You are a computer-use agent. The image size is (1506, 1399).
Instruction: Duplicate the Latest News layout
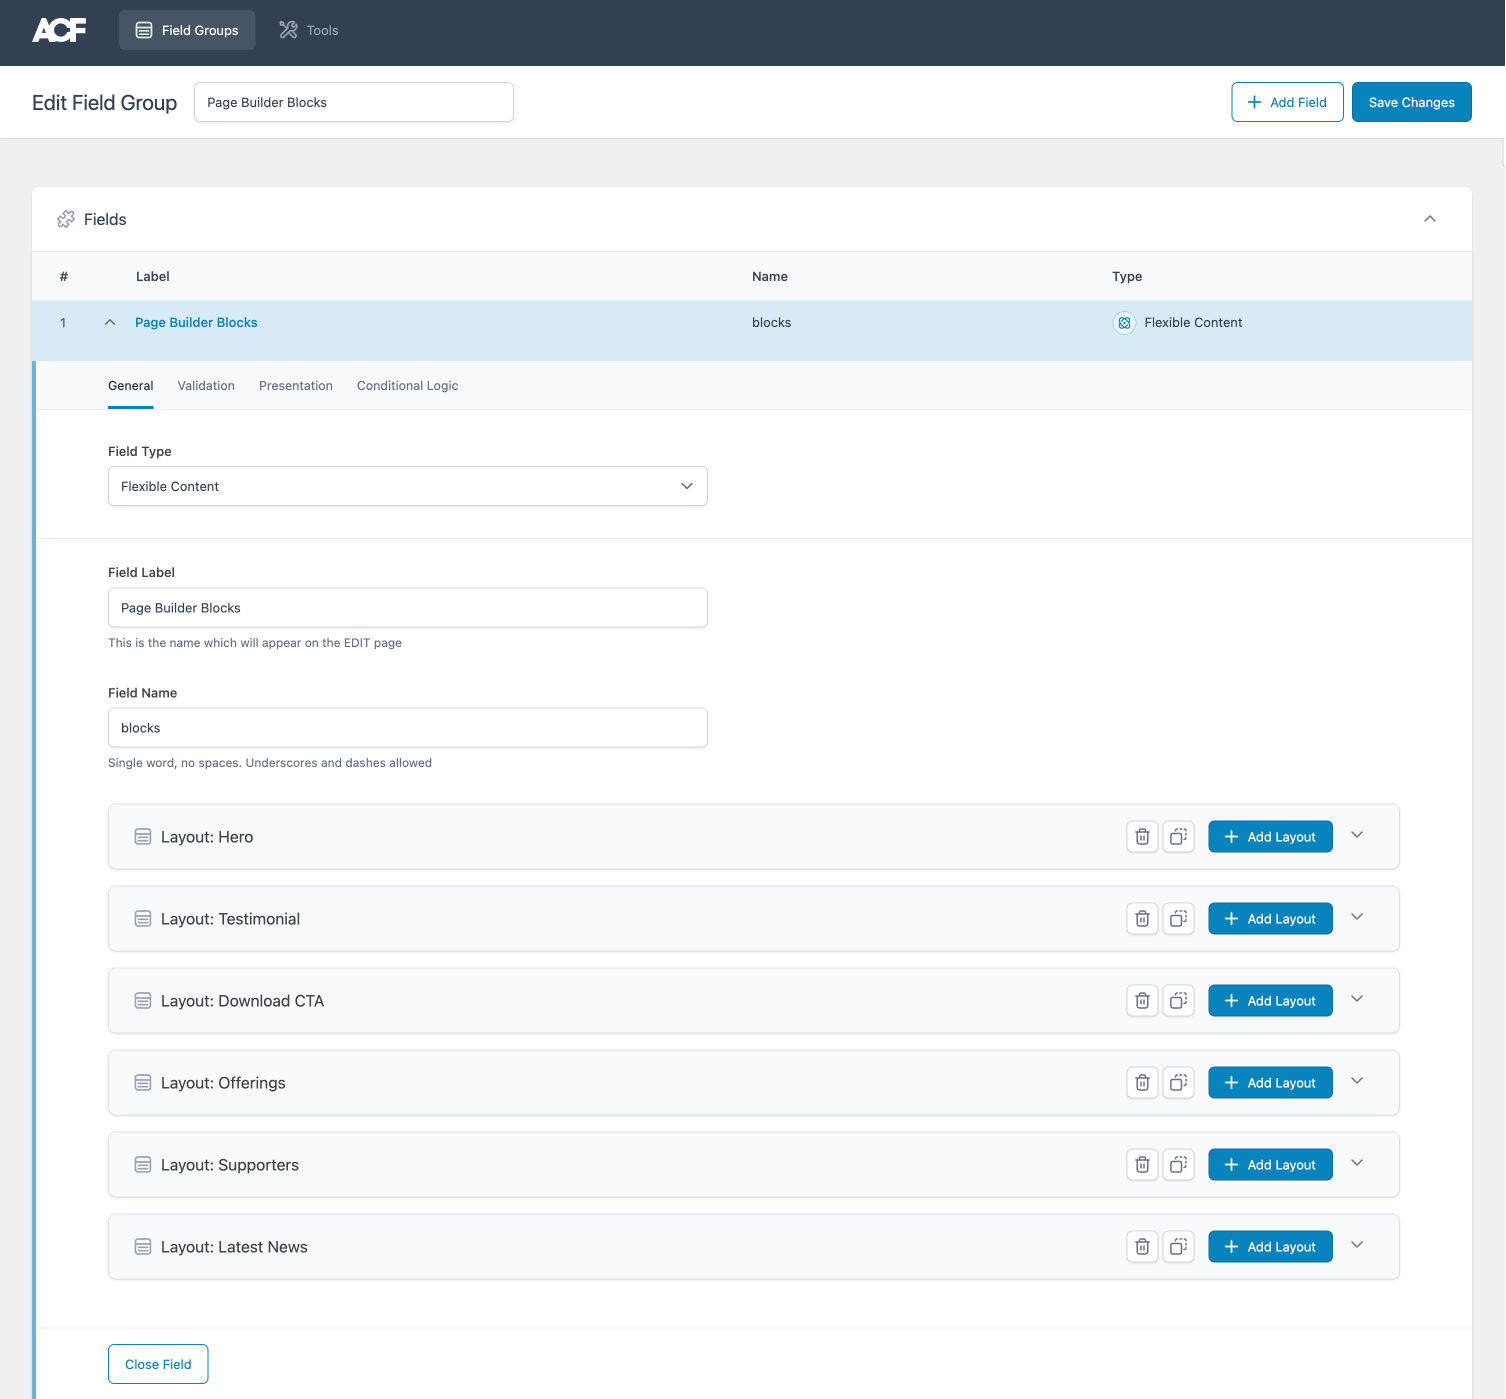click(x=1179, y=1247)
